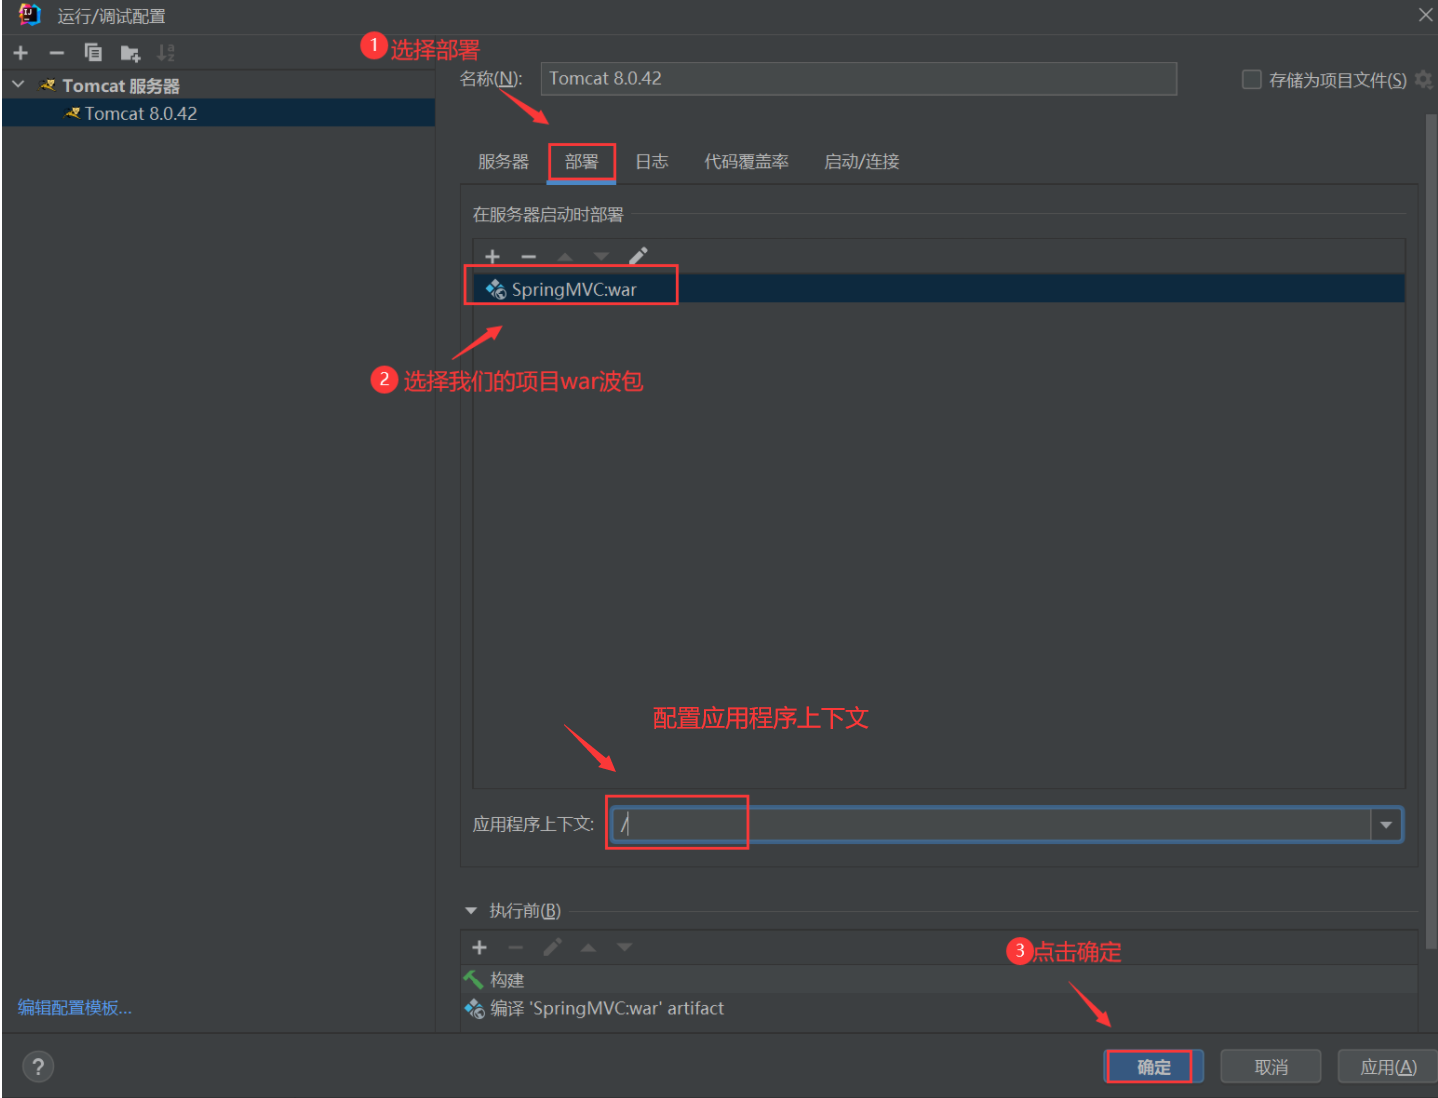Viewport: 1438px width, 1098px height.
Task: Switch to the 部署 tab
Action: pyautogui.click(x=581, y=162)
